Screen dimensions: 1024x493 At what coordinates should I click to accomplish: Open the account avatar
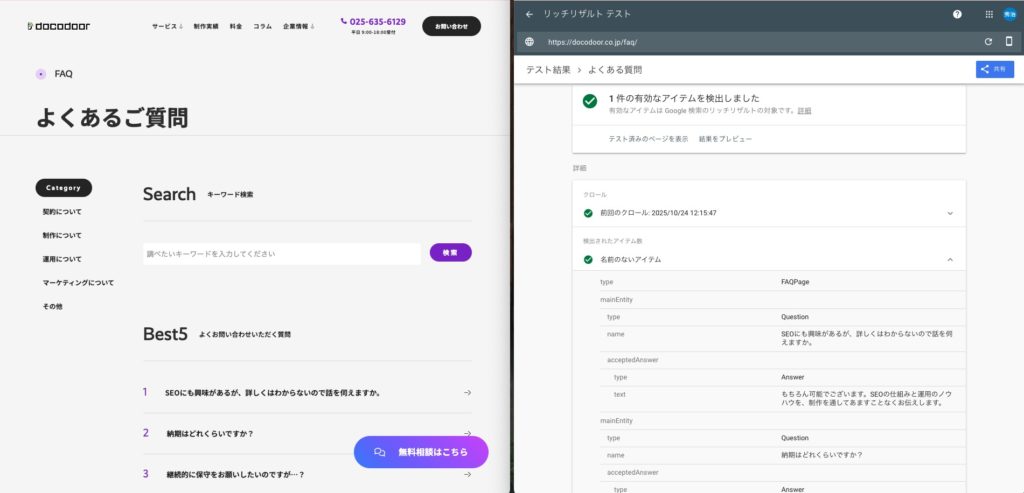tap(1010, 14)
